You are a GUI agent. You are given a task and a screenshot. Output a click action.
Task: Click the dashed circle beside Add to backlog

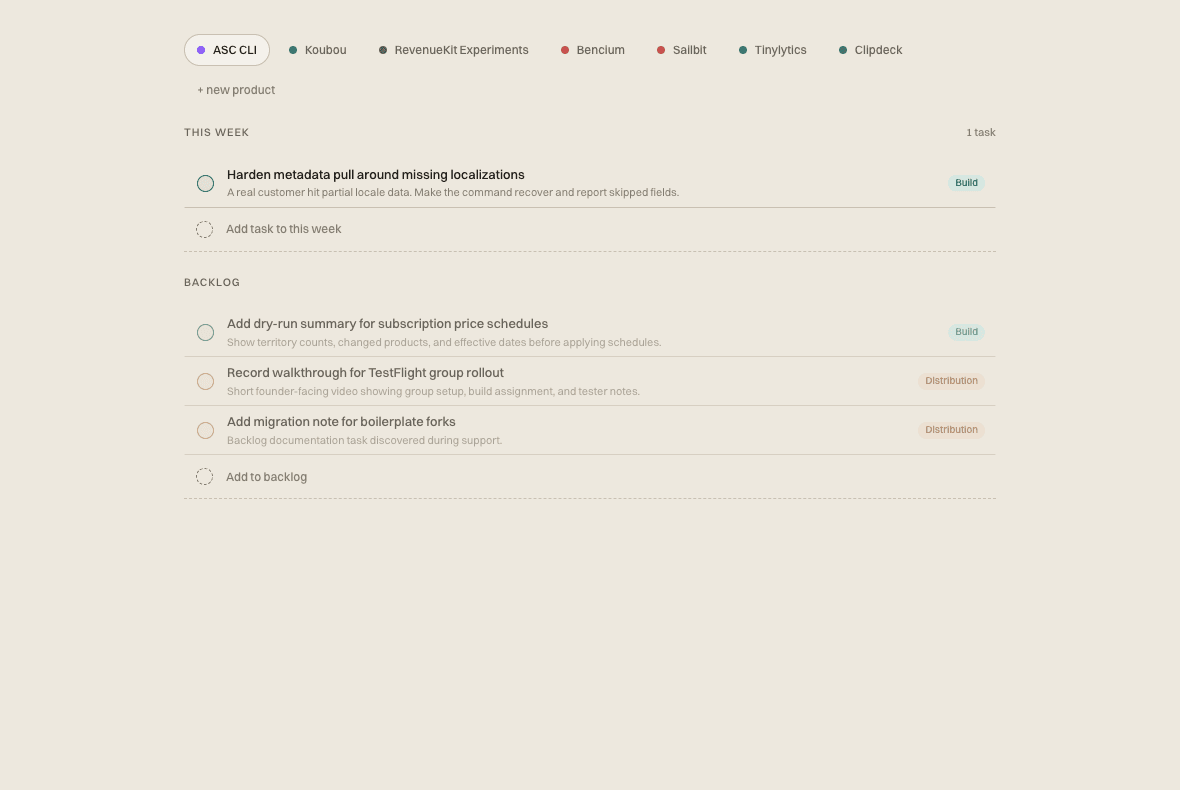pos(205,476)
